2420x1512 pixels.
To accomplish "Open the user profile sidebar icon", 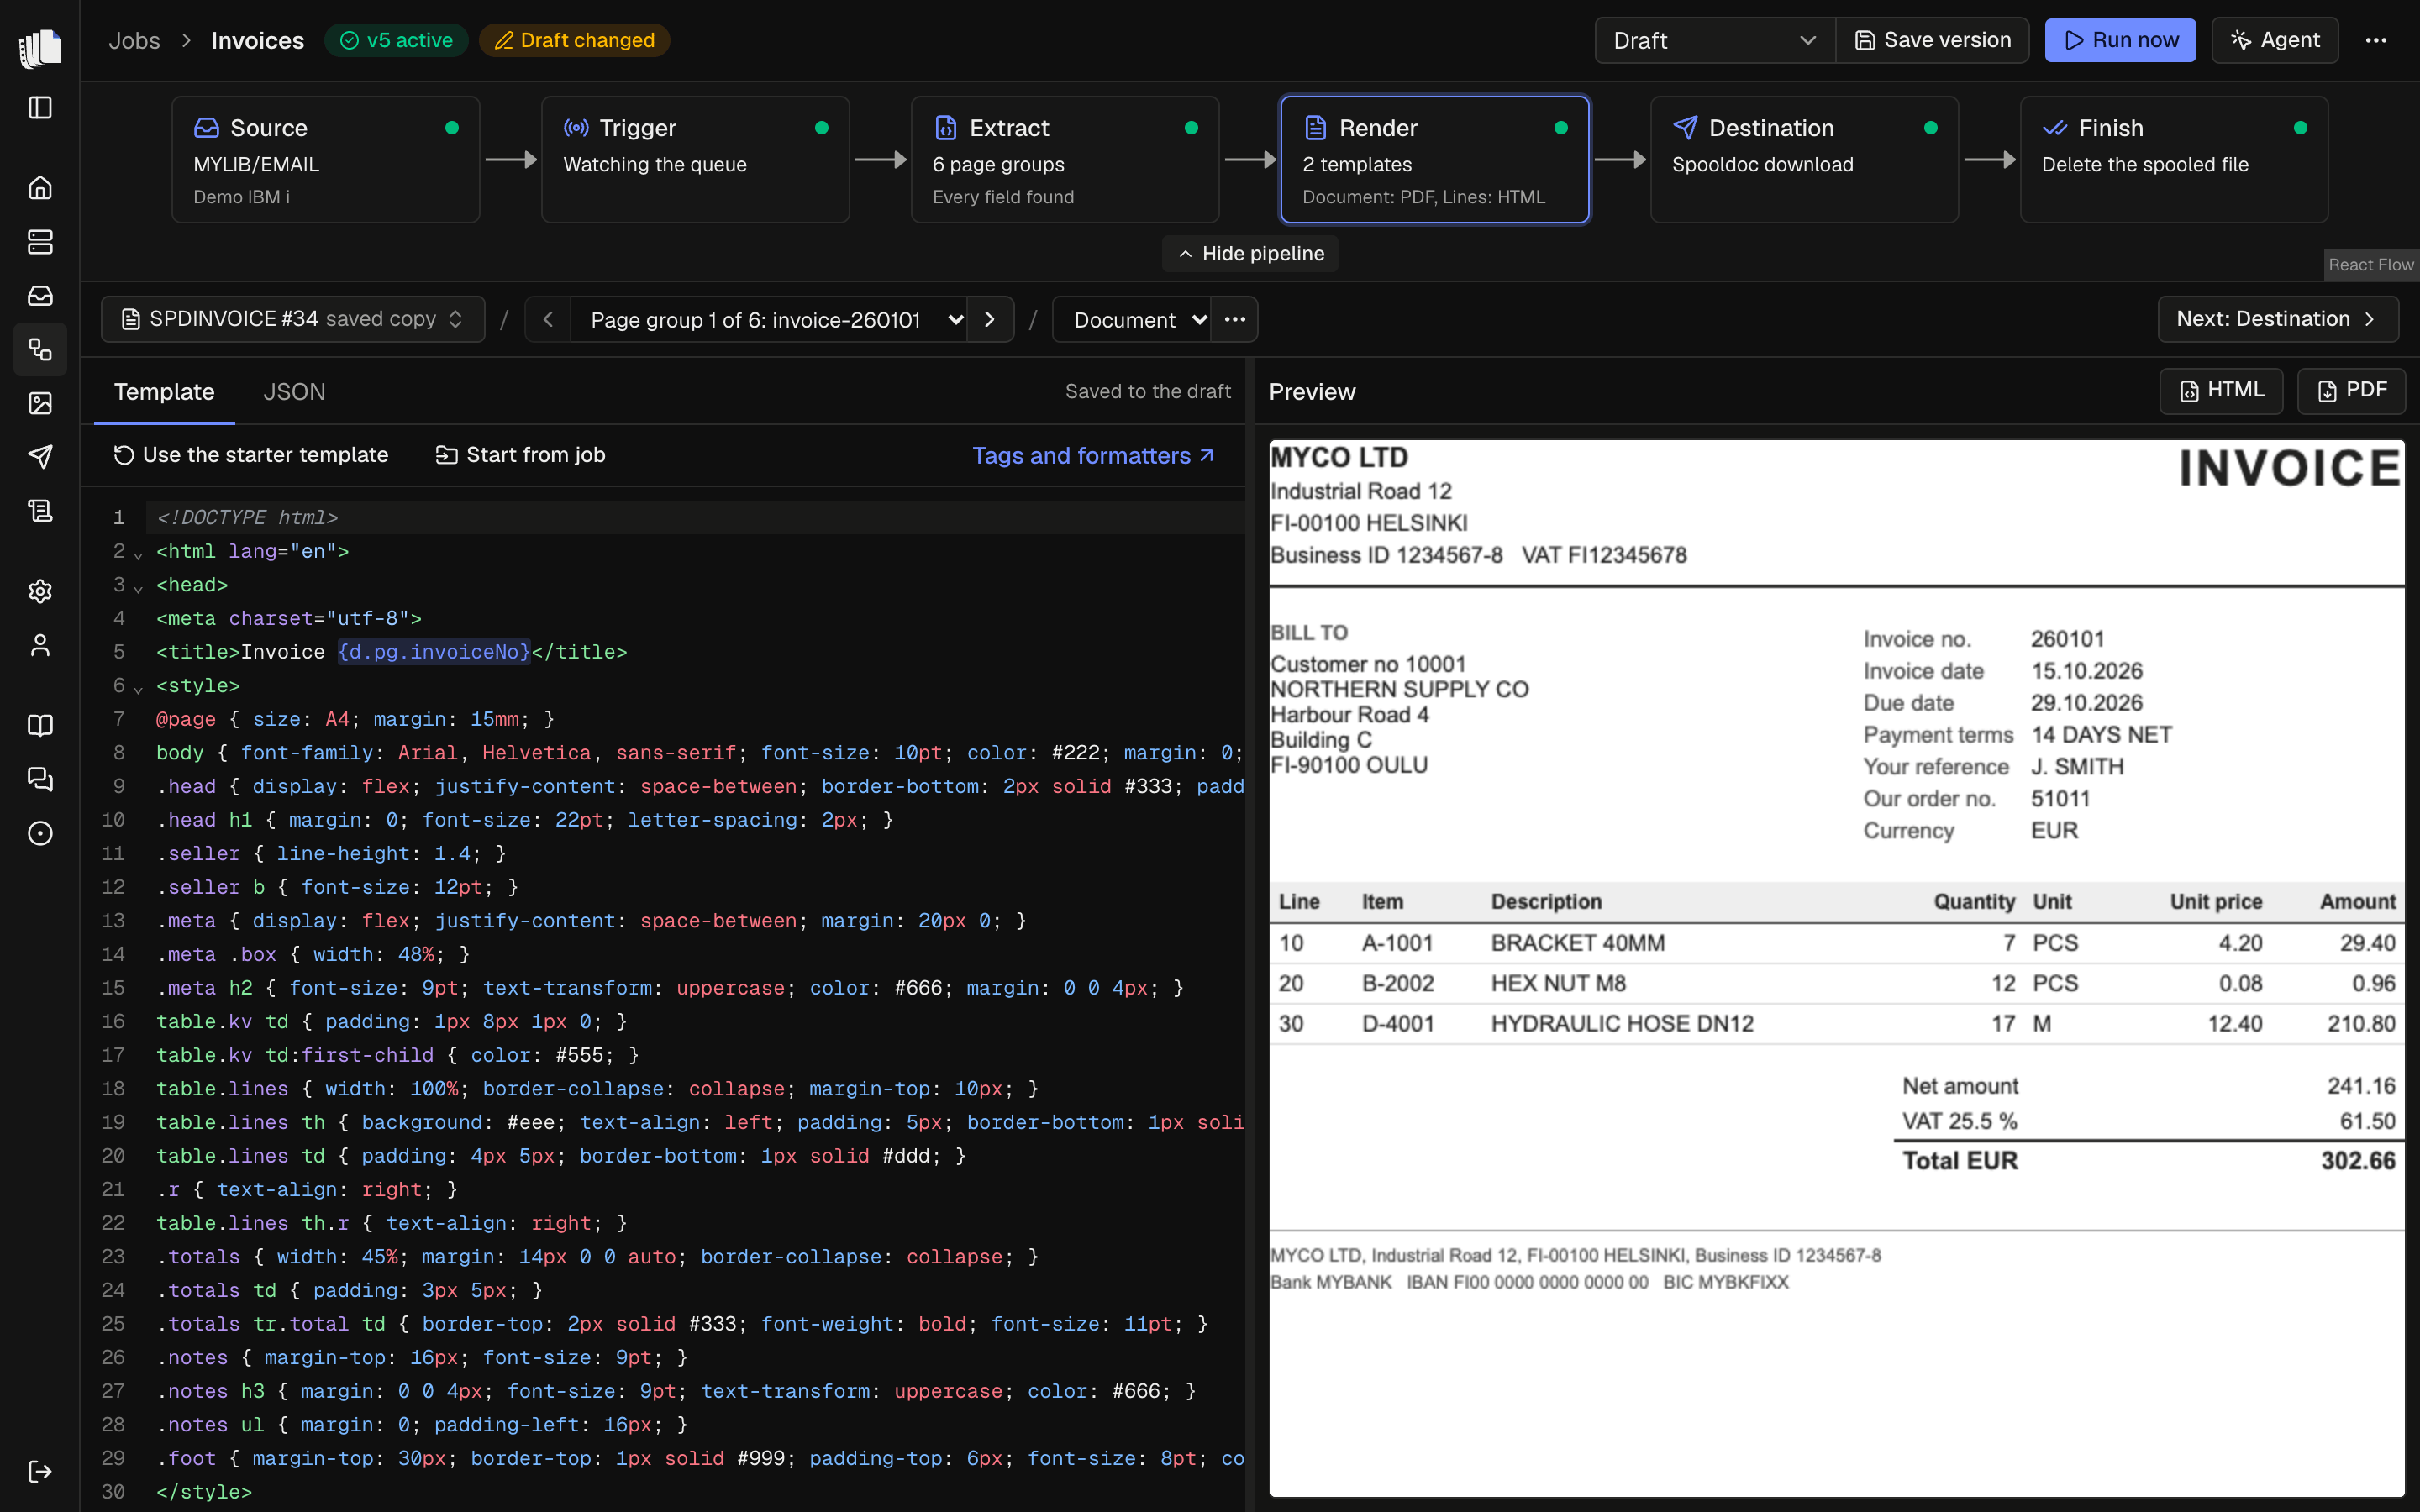I will [40, 645].
